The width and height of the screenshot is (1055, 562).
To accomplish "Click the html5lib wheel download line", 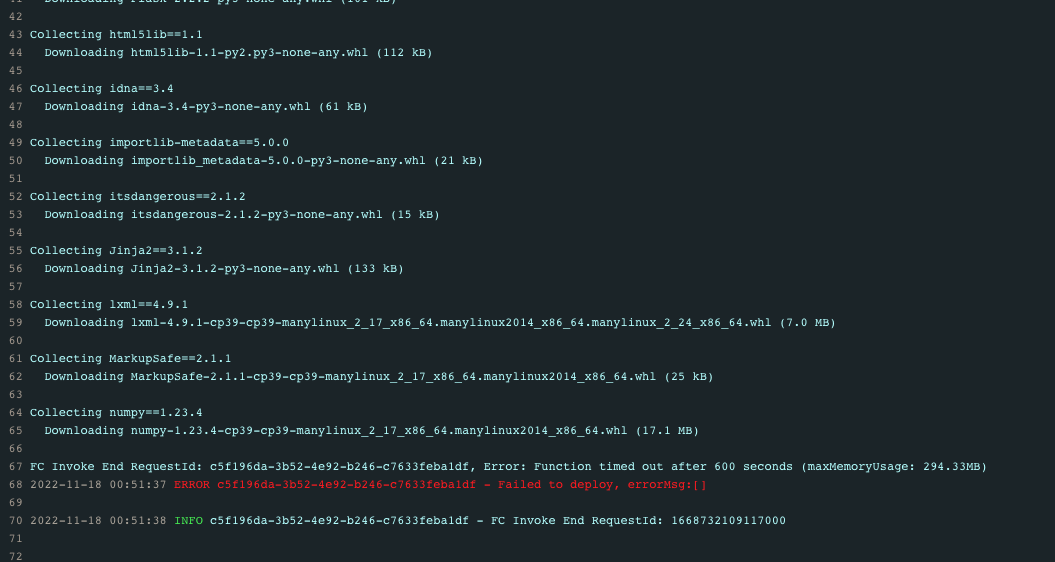I will (x=238, y=52).
